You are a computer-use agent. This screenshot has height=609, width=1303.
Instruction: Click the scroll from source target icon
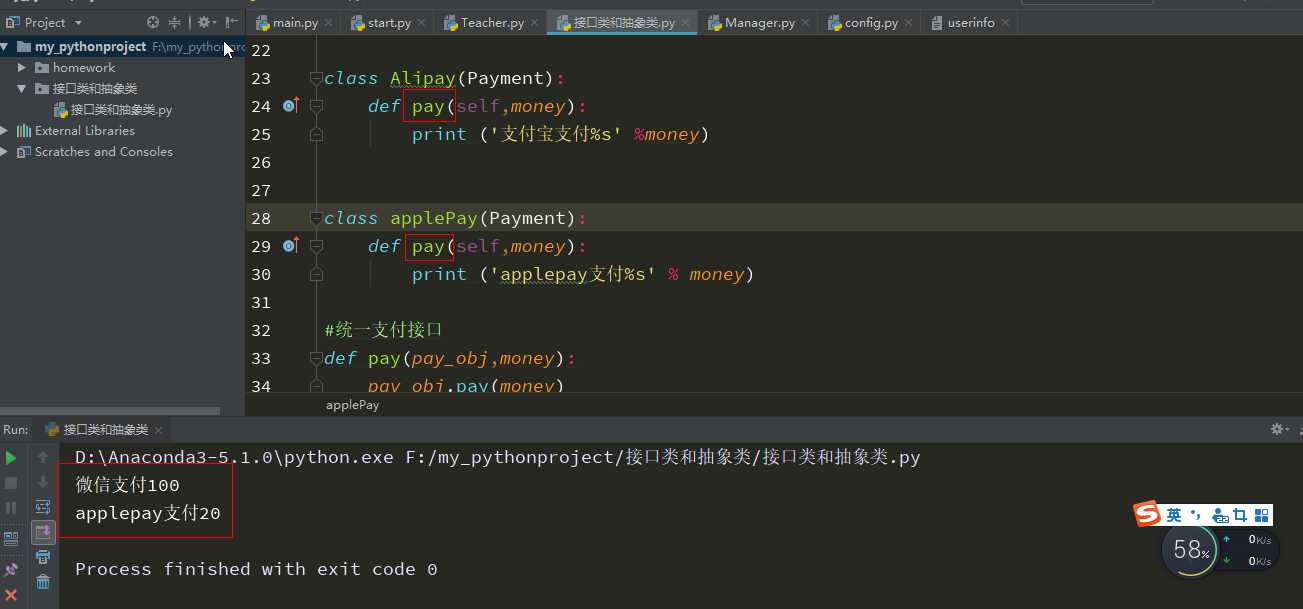153,22
